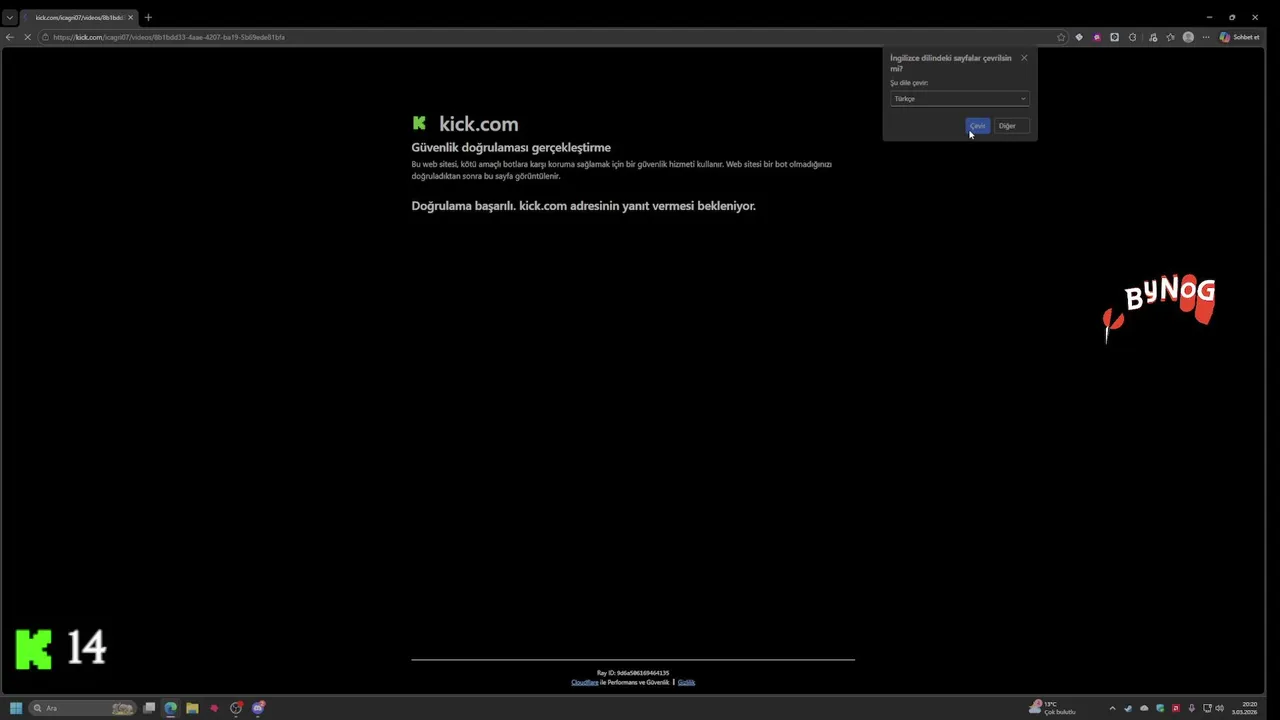Open the purple app taskbar icon
The height and width of the screenshot is (720, 1280).
[258, 708]
